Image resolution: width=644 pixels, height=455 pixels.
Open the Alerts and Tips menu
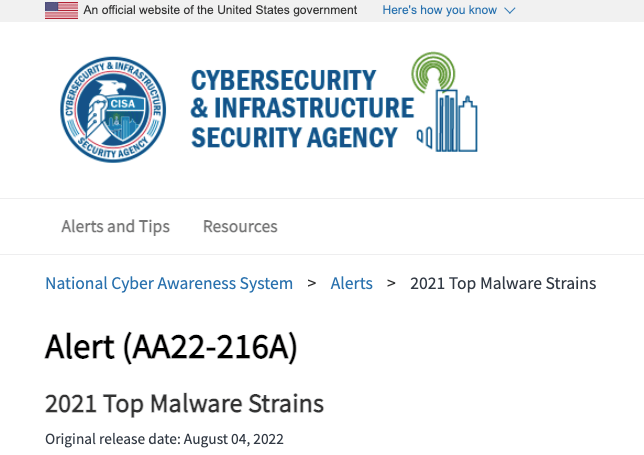115,226
